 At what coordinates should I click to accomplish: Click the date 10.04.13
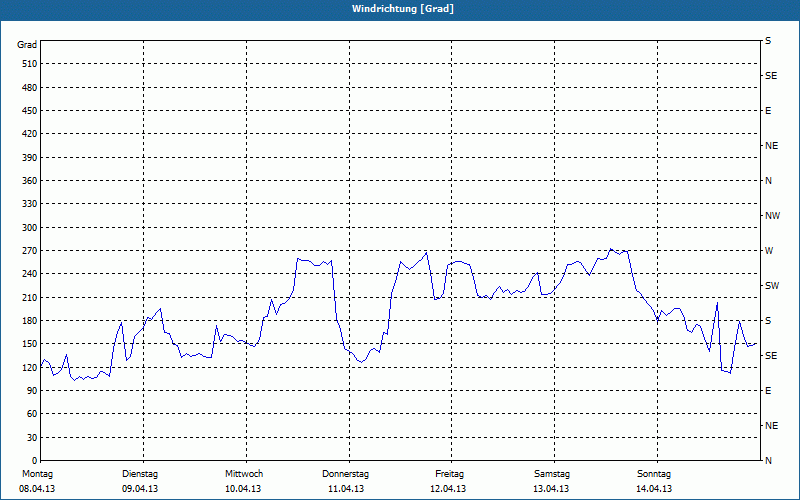(x=243, y=489)
